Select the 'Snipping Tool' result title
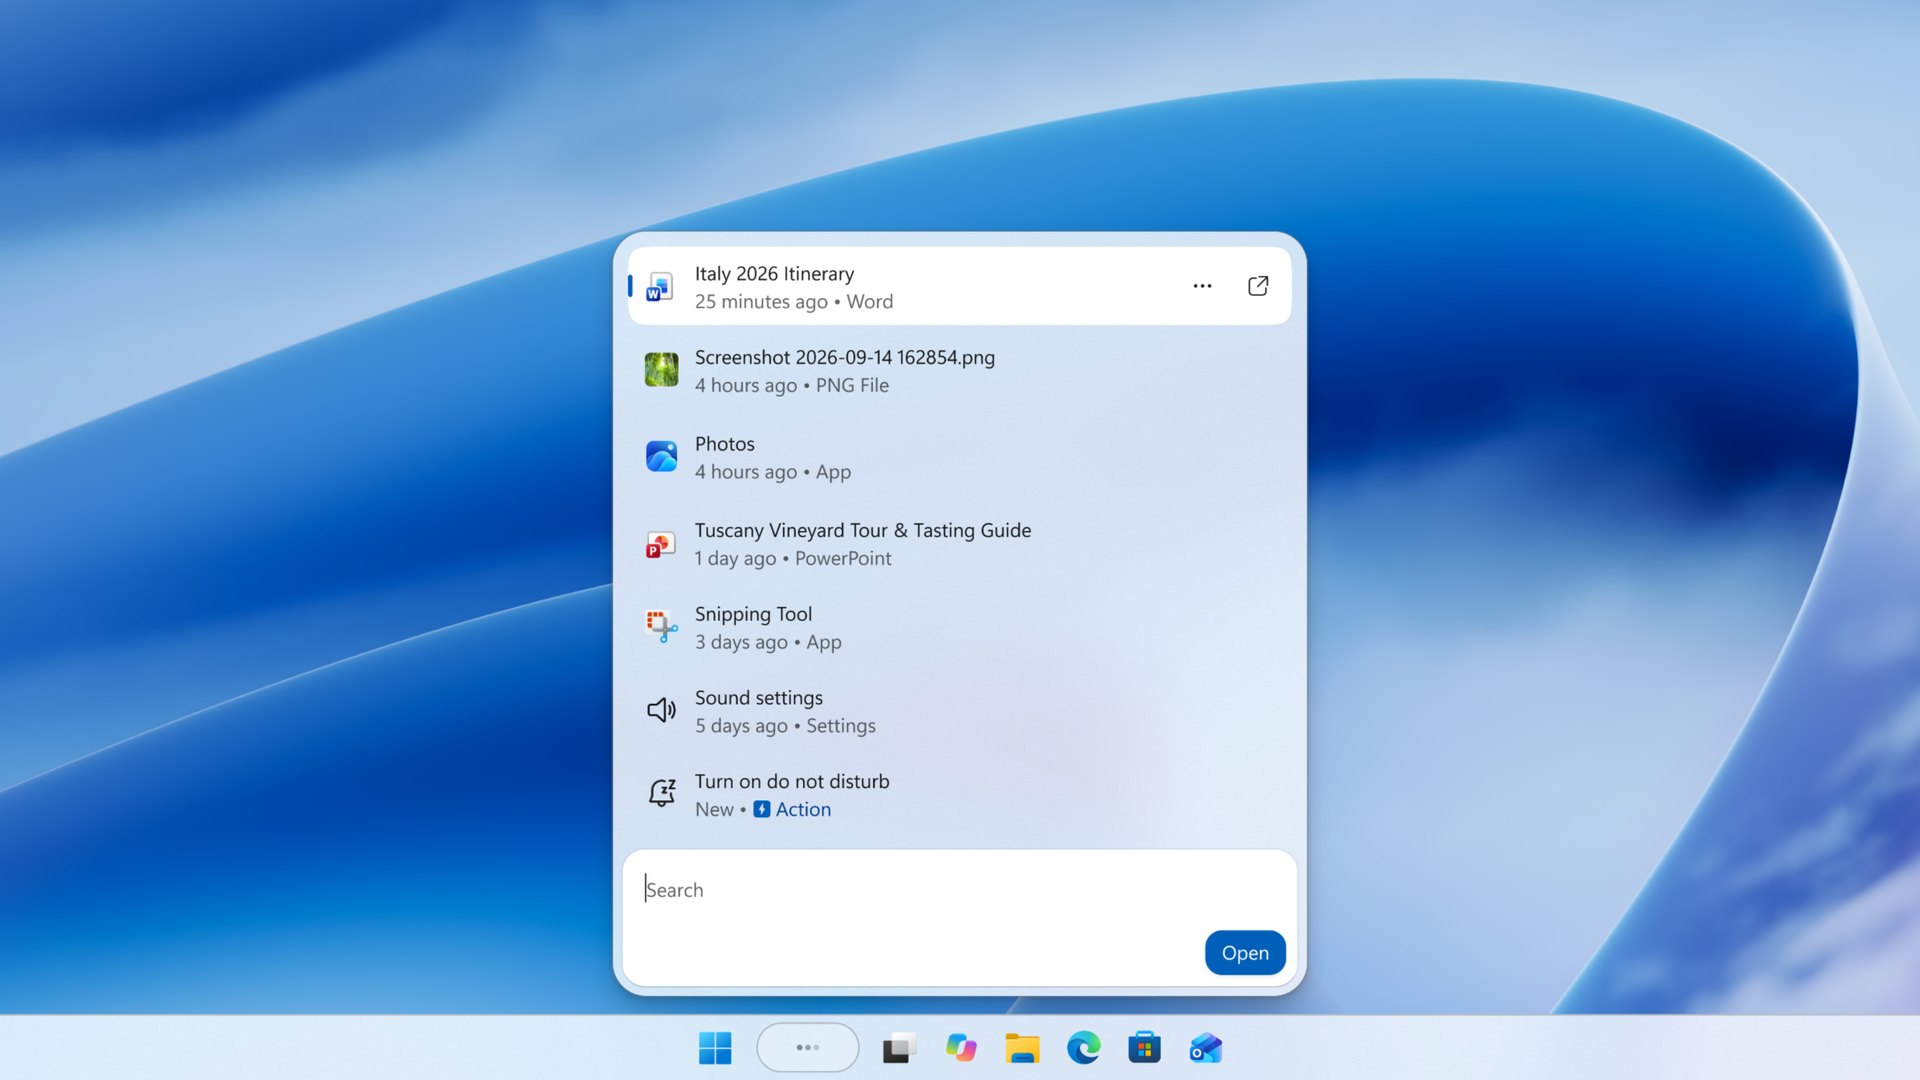The width and height of the screenshot is (1920, 1080). click(x=753, y=614)
